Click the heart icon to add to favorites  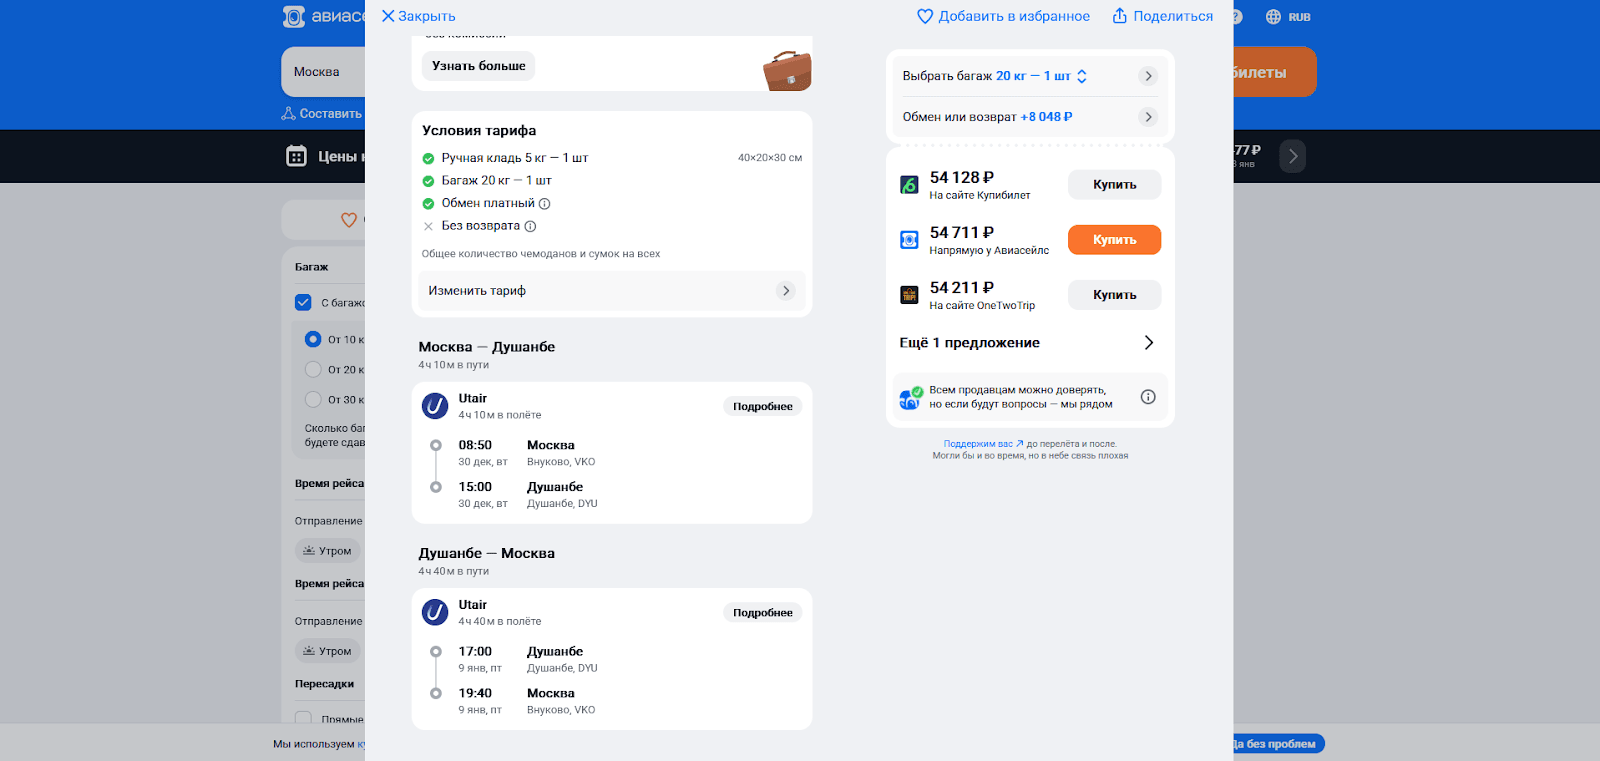925,16
